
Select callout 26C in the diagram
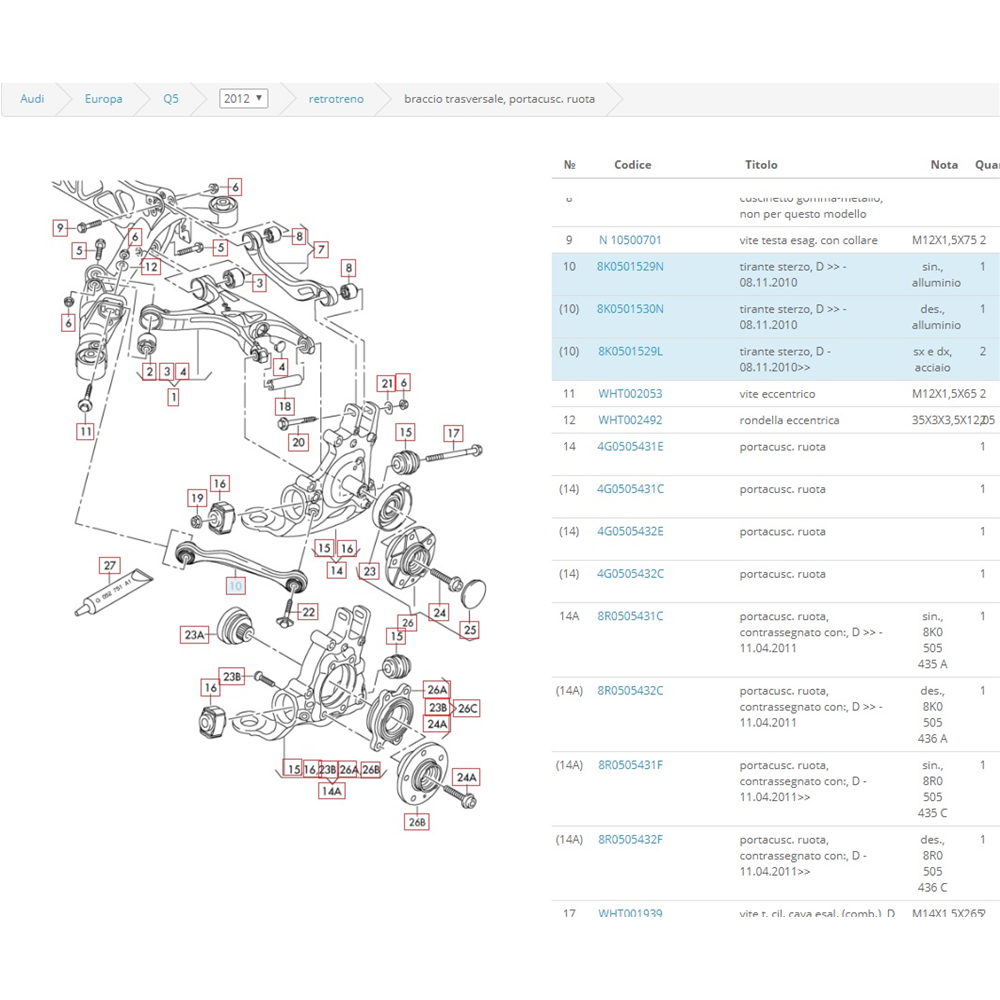pyautogui.click(x=468, y=708)
